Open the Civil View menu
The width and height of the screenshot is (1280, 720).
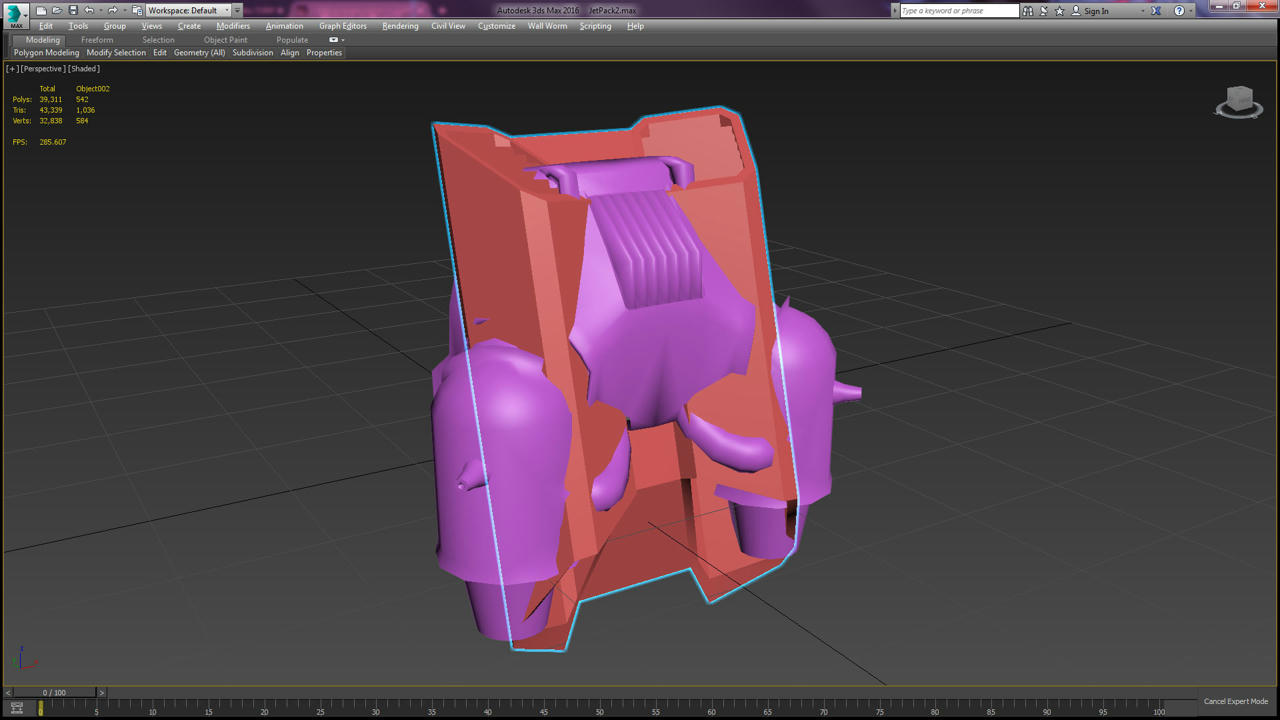448,26
